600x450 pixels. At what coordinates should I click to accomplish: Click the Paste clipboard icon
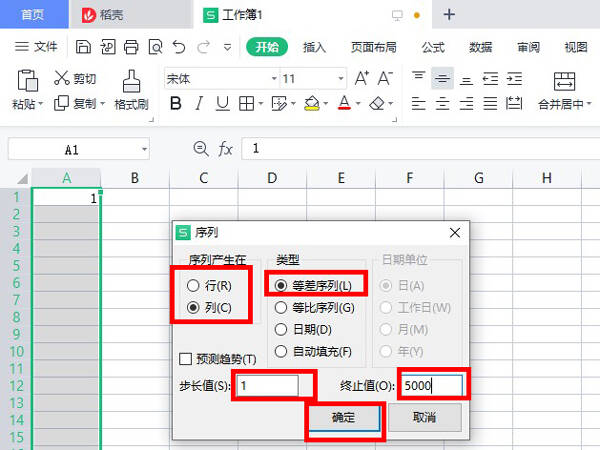[28, 80]
